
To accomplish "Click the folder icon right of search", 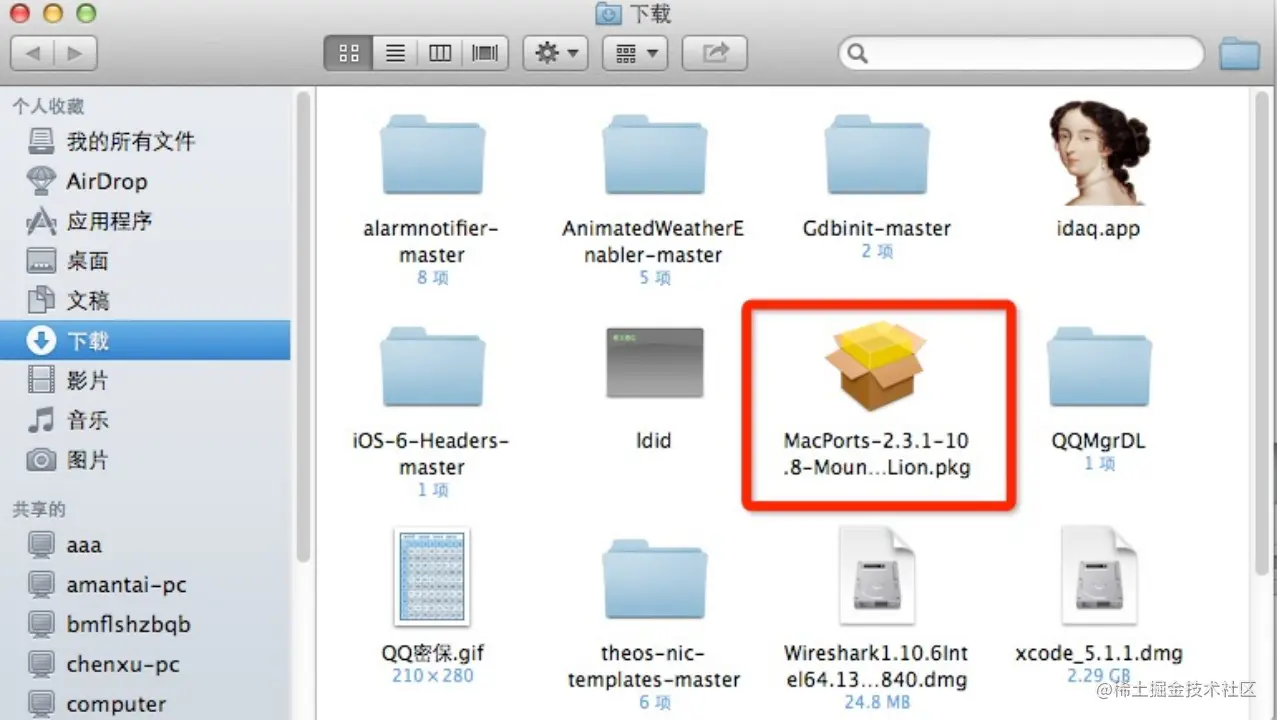I will click(1239, 53).
